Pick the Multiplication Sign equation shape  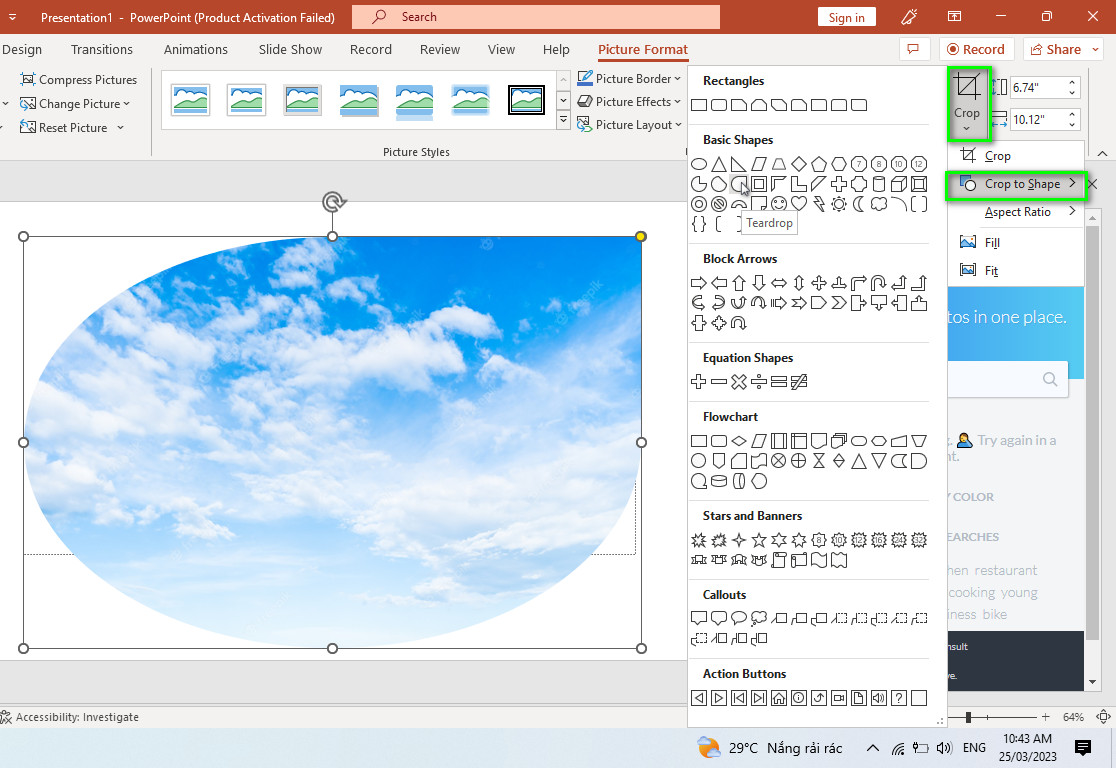click(x=739, y=382)
